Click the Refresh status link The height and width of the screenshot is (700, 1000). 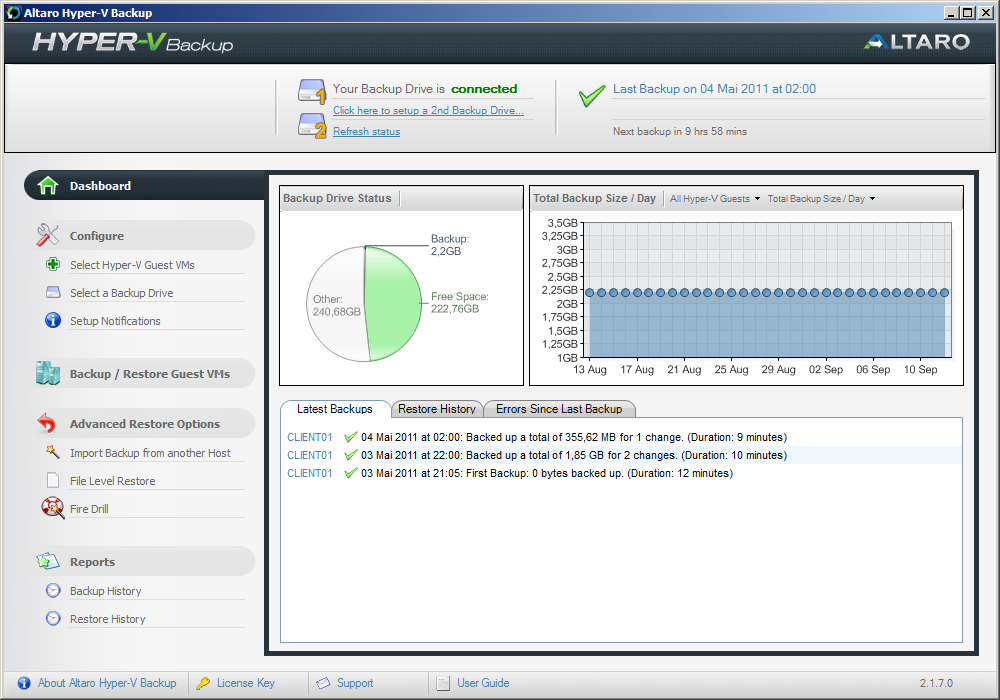(367, 131)
